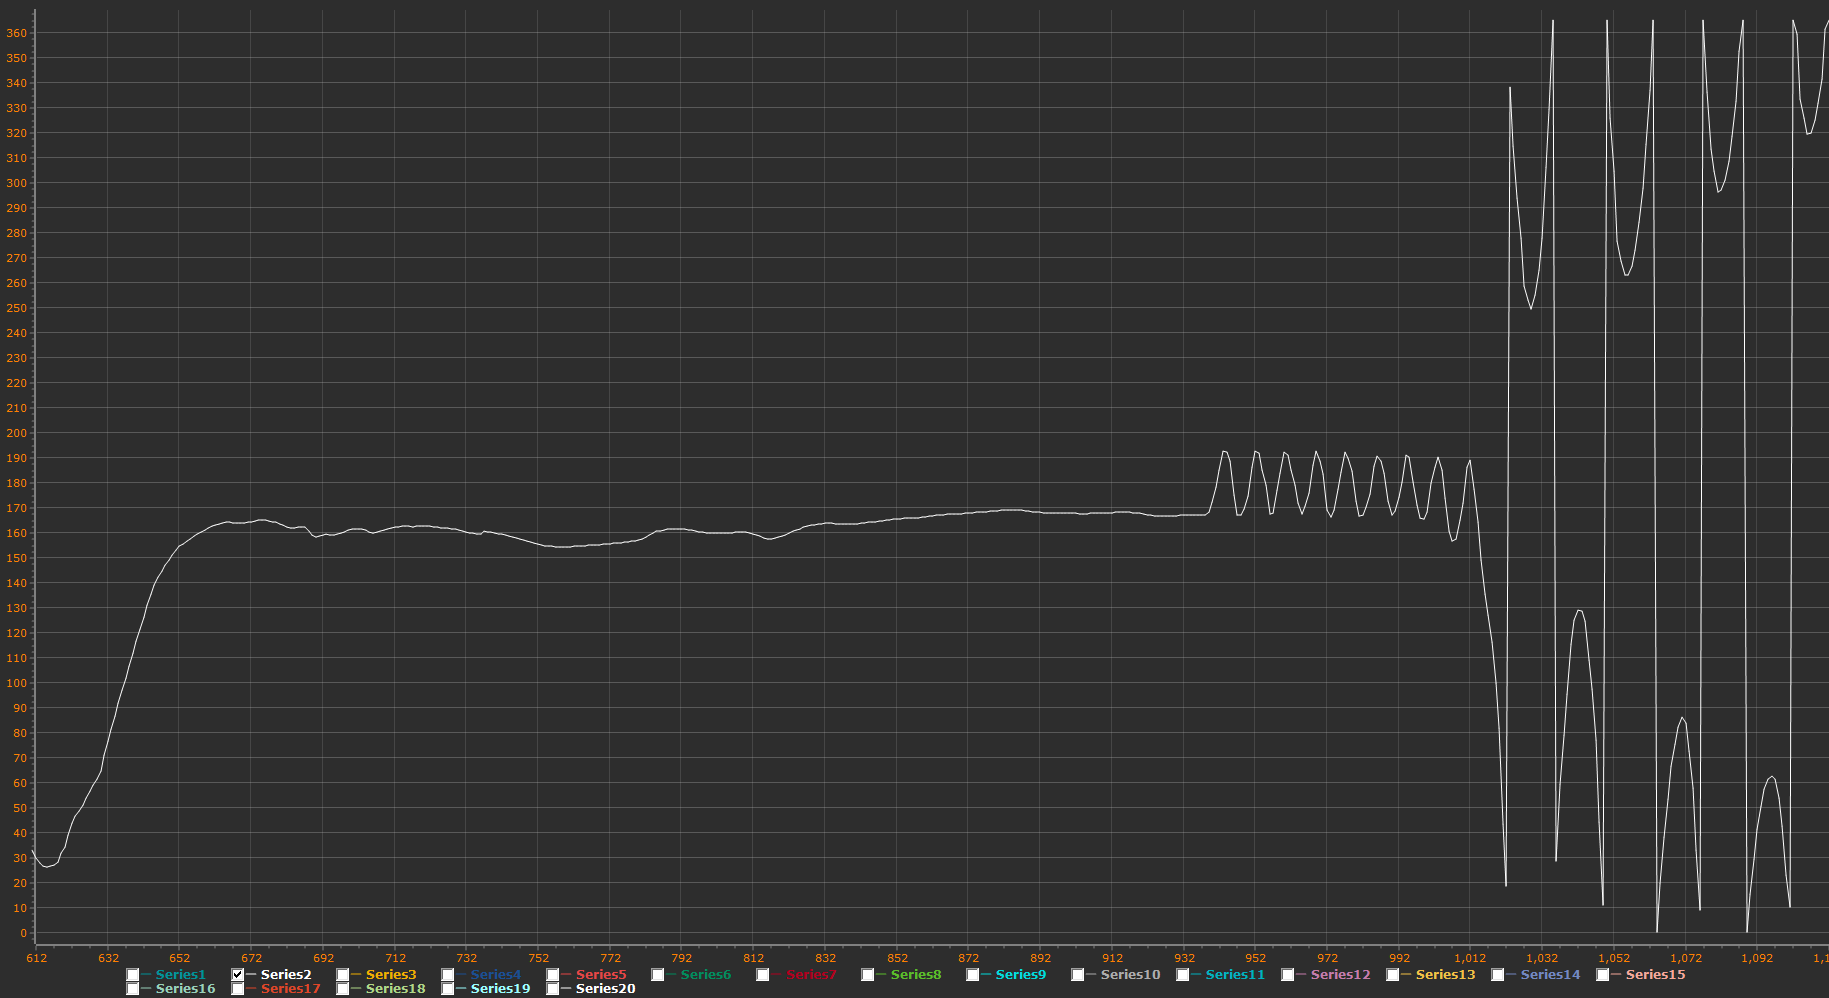Image resolution: width=1829 pixels, height=998 pixels.
Task: Turn on the Series8 checkbox
Action: 868,975
